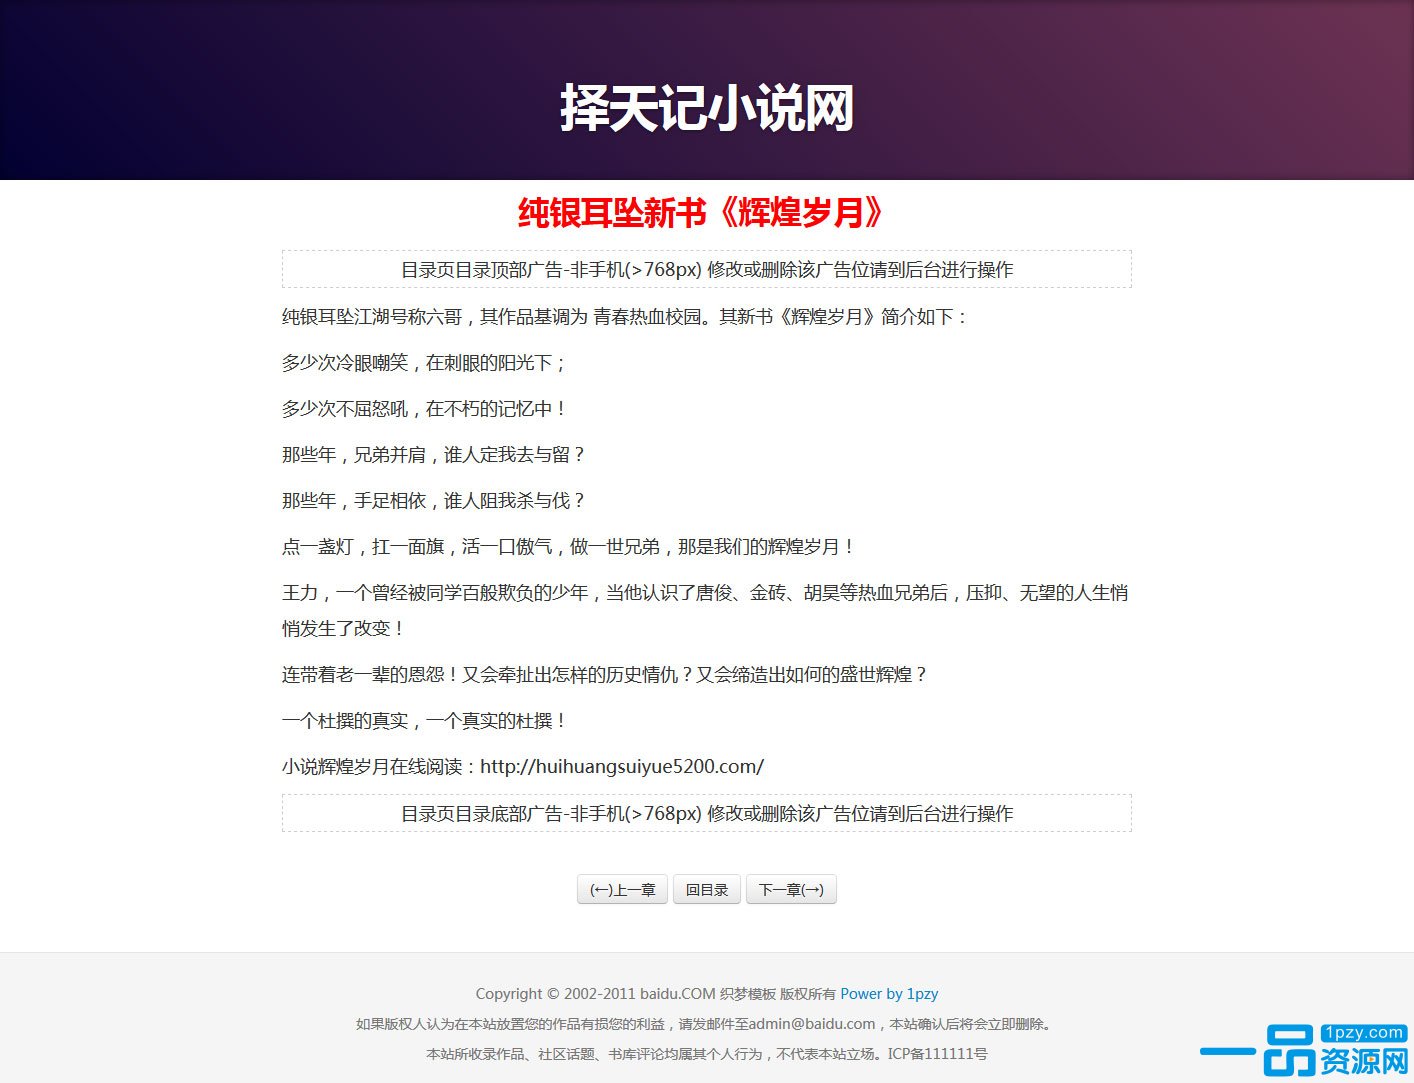1414x1083 pixels.
Task: Open the Power by 1pzy link
Action: (x=889, y=993)
